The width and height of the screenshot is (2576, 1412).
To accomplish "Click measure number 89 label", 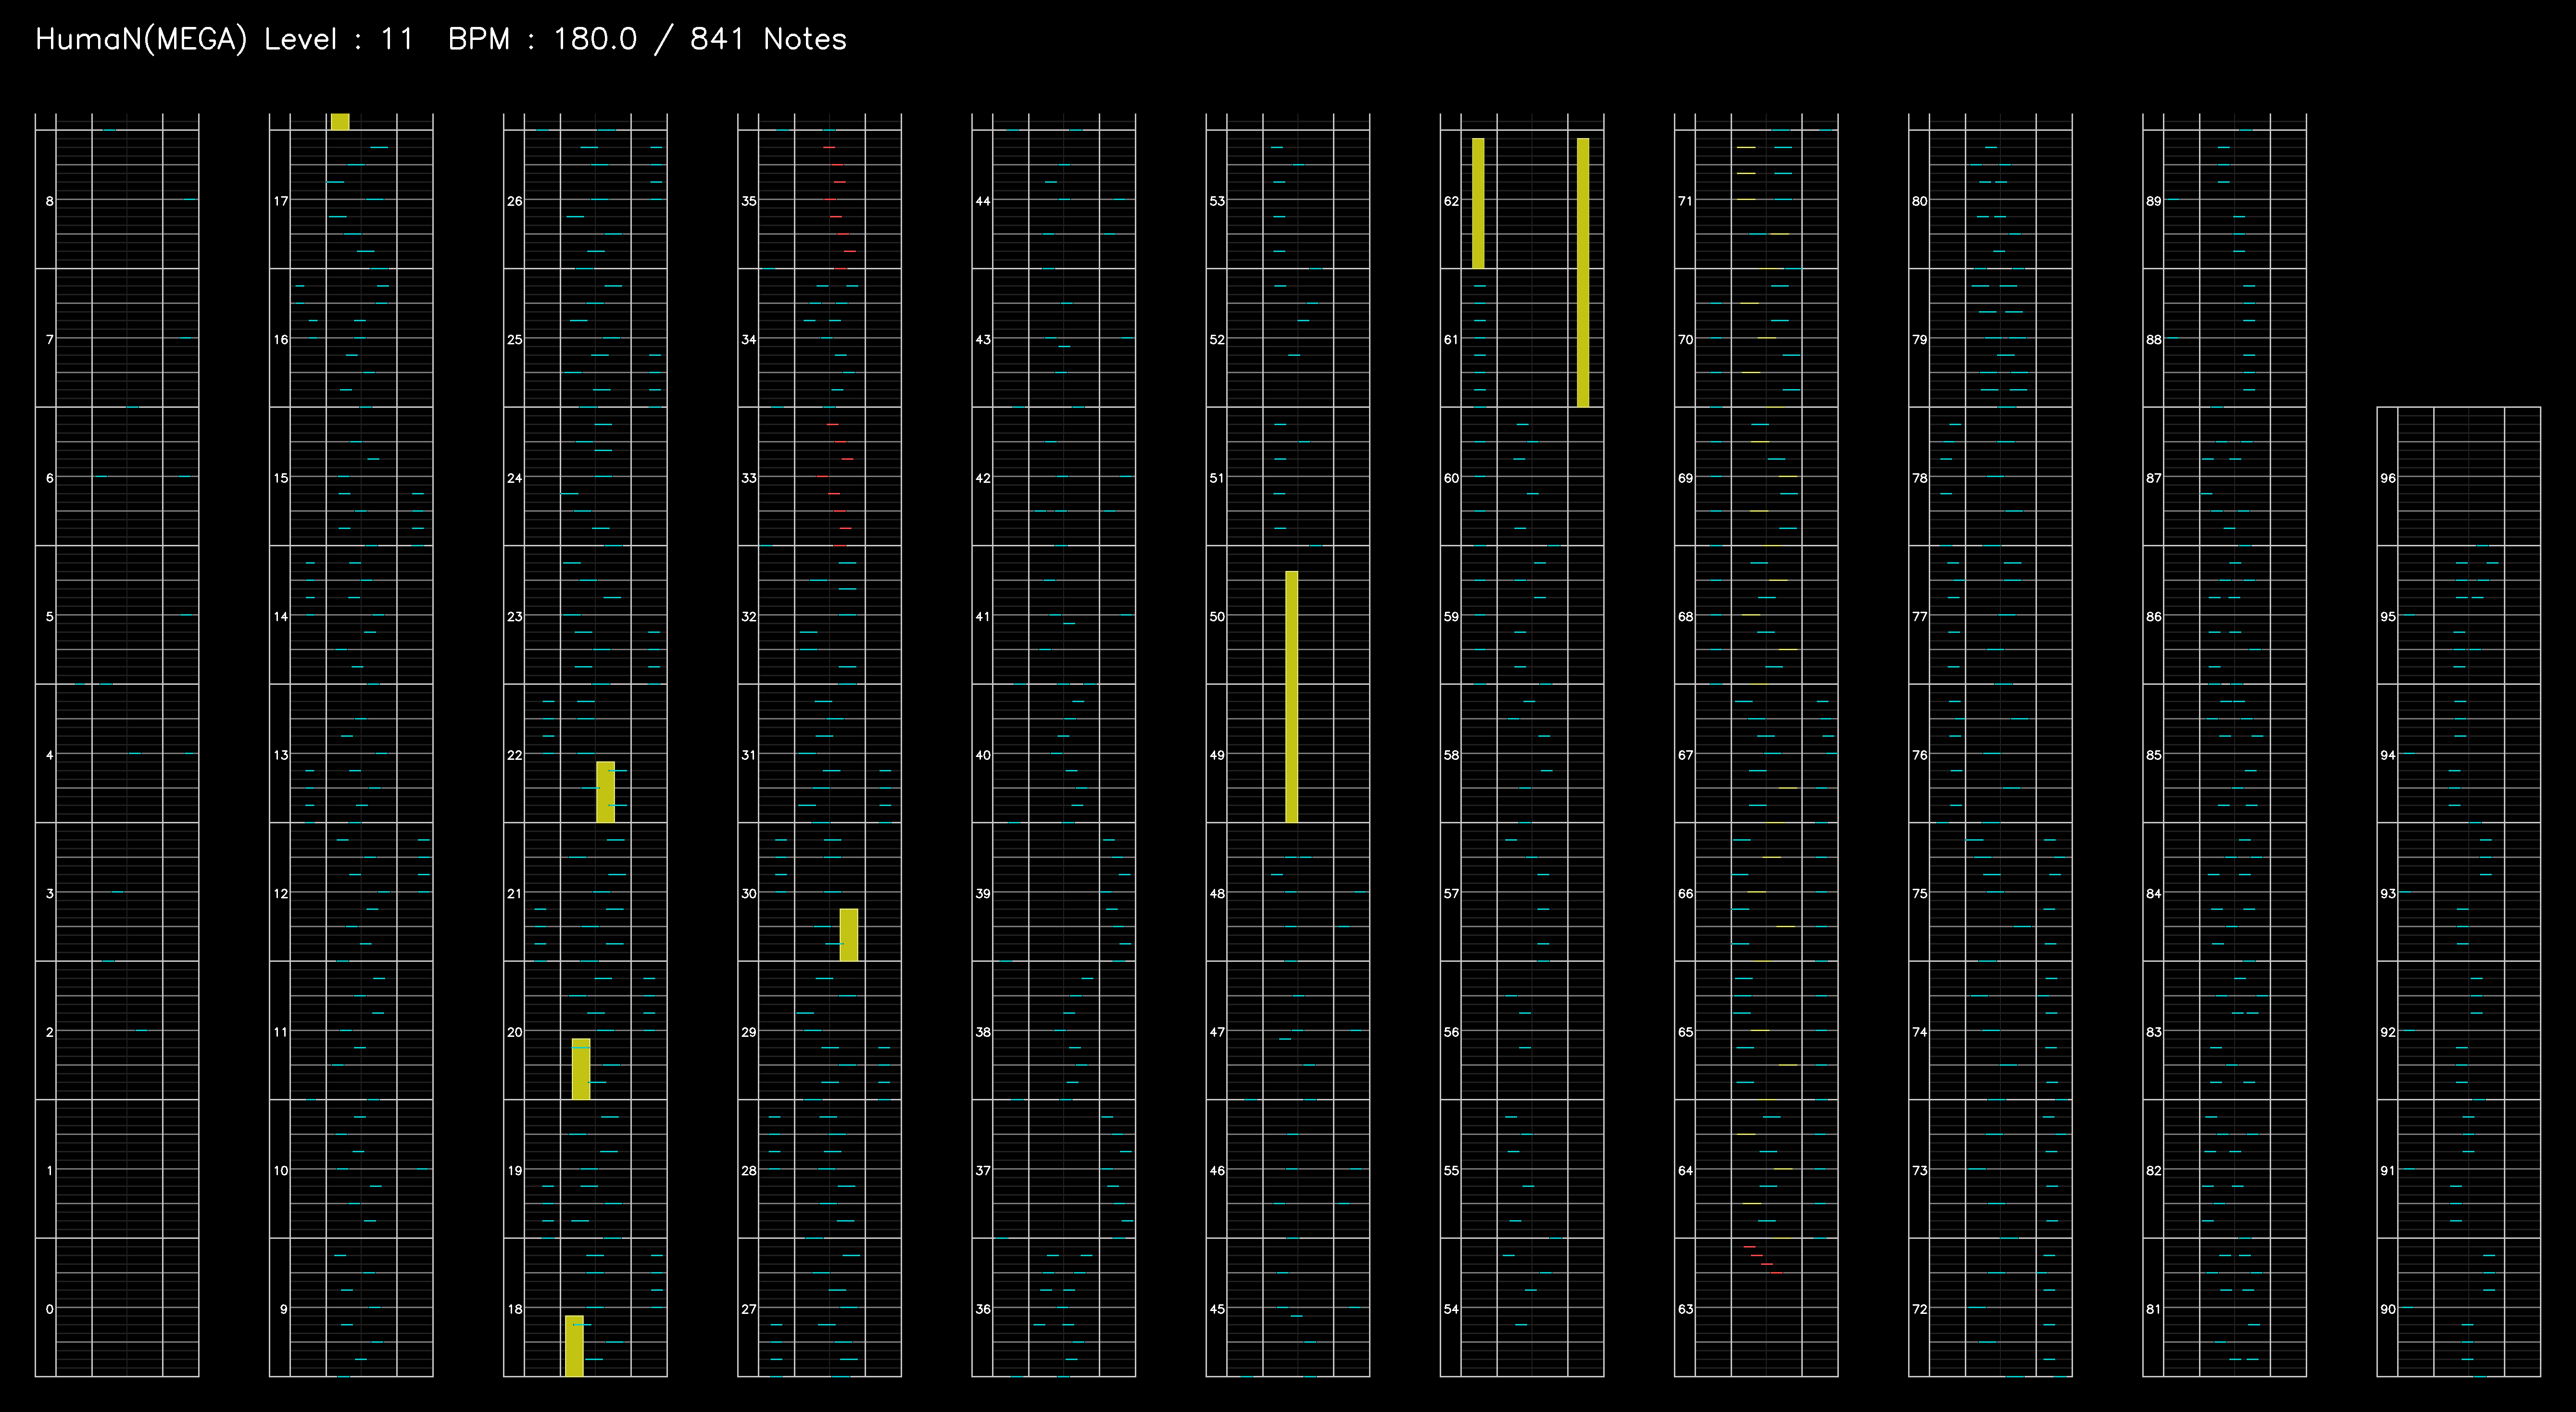I will (x=2154, y=201).
